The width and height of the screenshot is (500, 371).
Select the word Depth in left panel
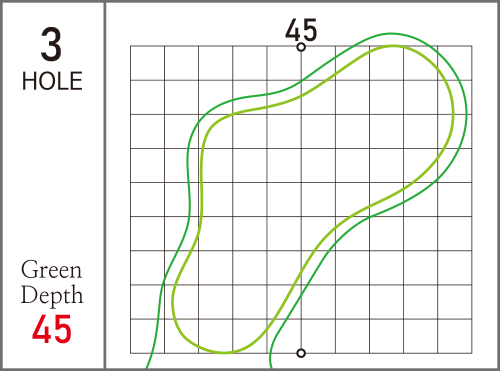click(x=52, y=295)
